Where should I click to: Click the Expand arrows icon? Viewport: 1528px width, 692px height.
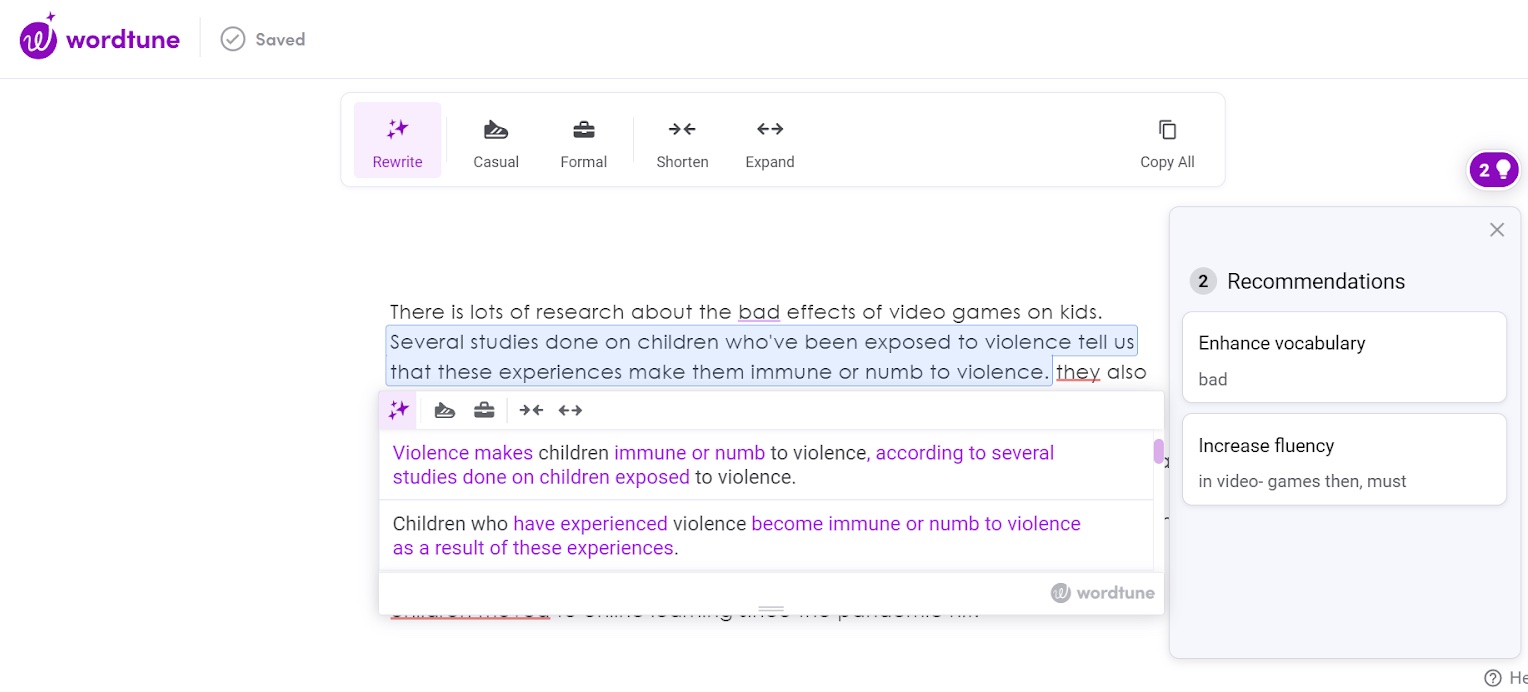point(769,140)
